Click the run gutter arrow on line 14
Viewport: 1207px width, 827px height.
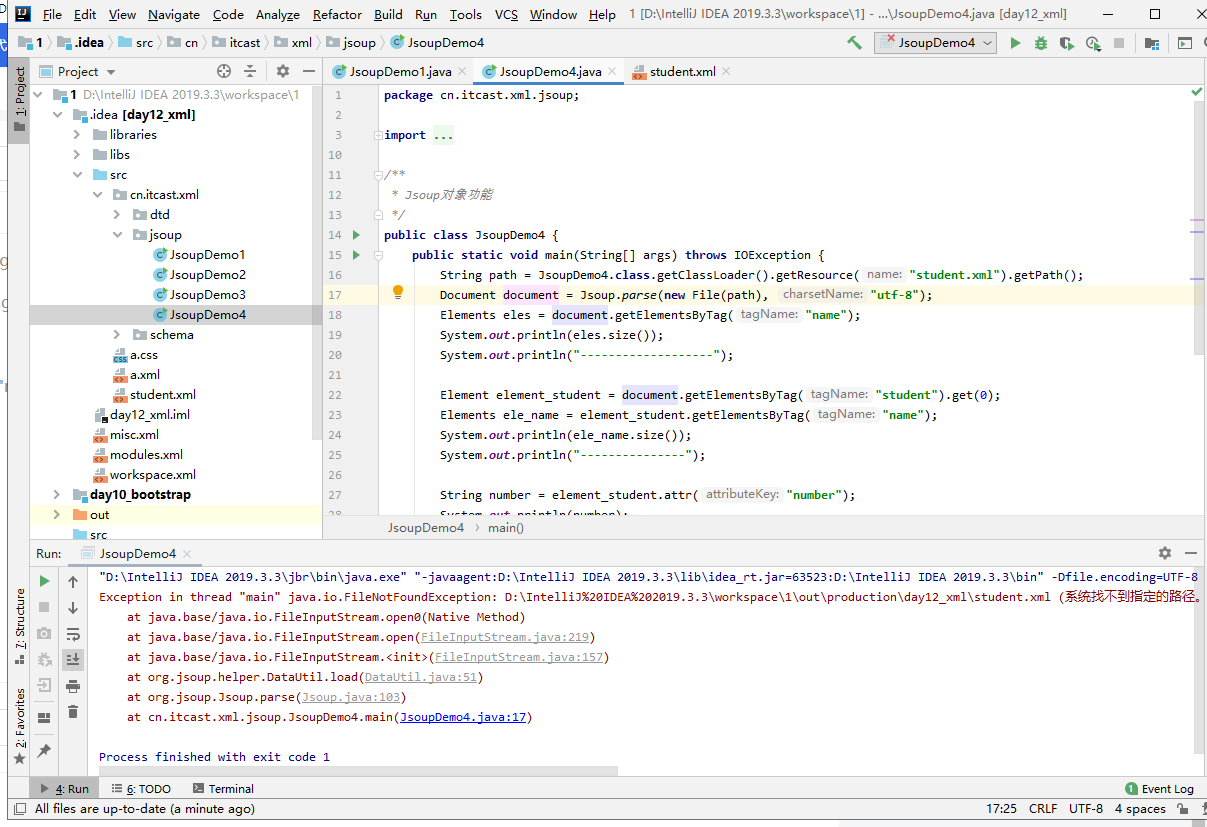[356, 235]
